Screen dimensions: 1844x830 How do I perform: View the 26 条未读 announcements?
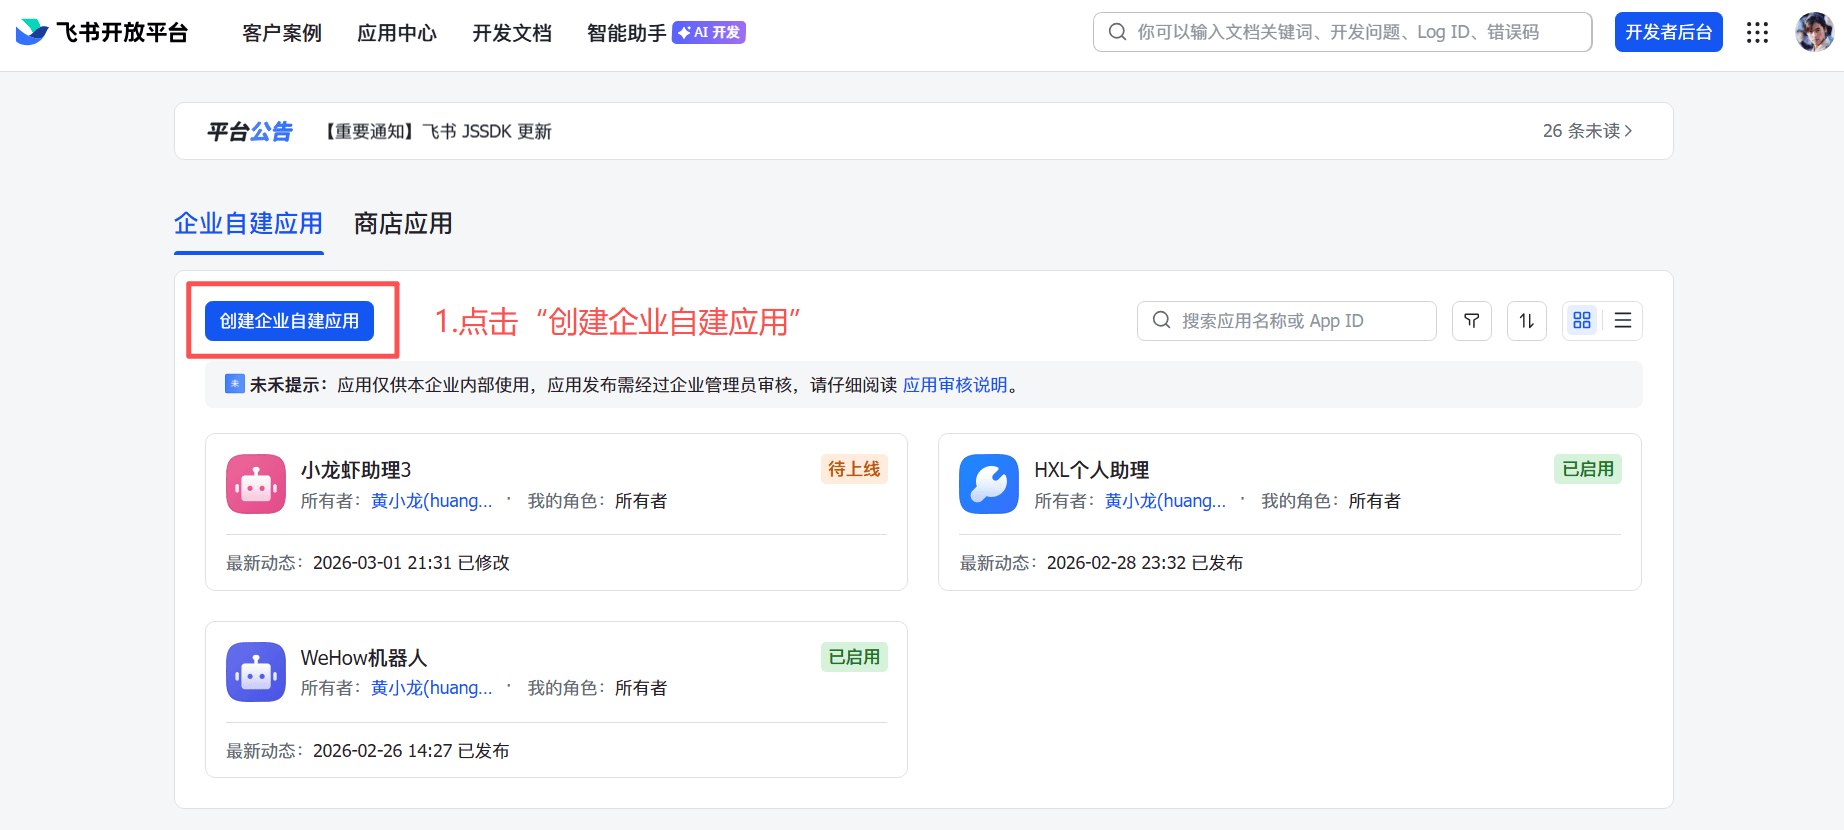pos(1587,131)
